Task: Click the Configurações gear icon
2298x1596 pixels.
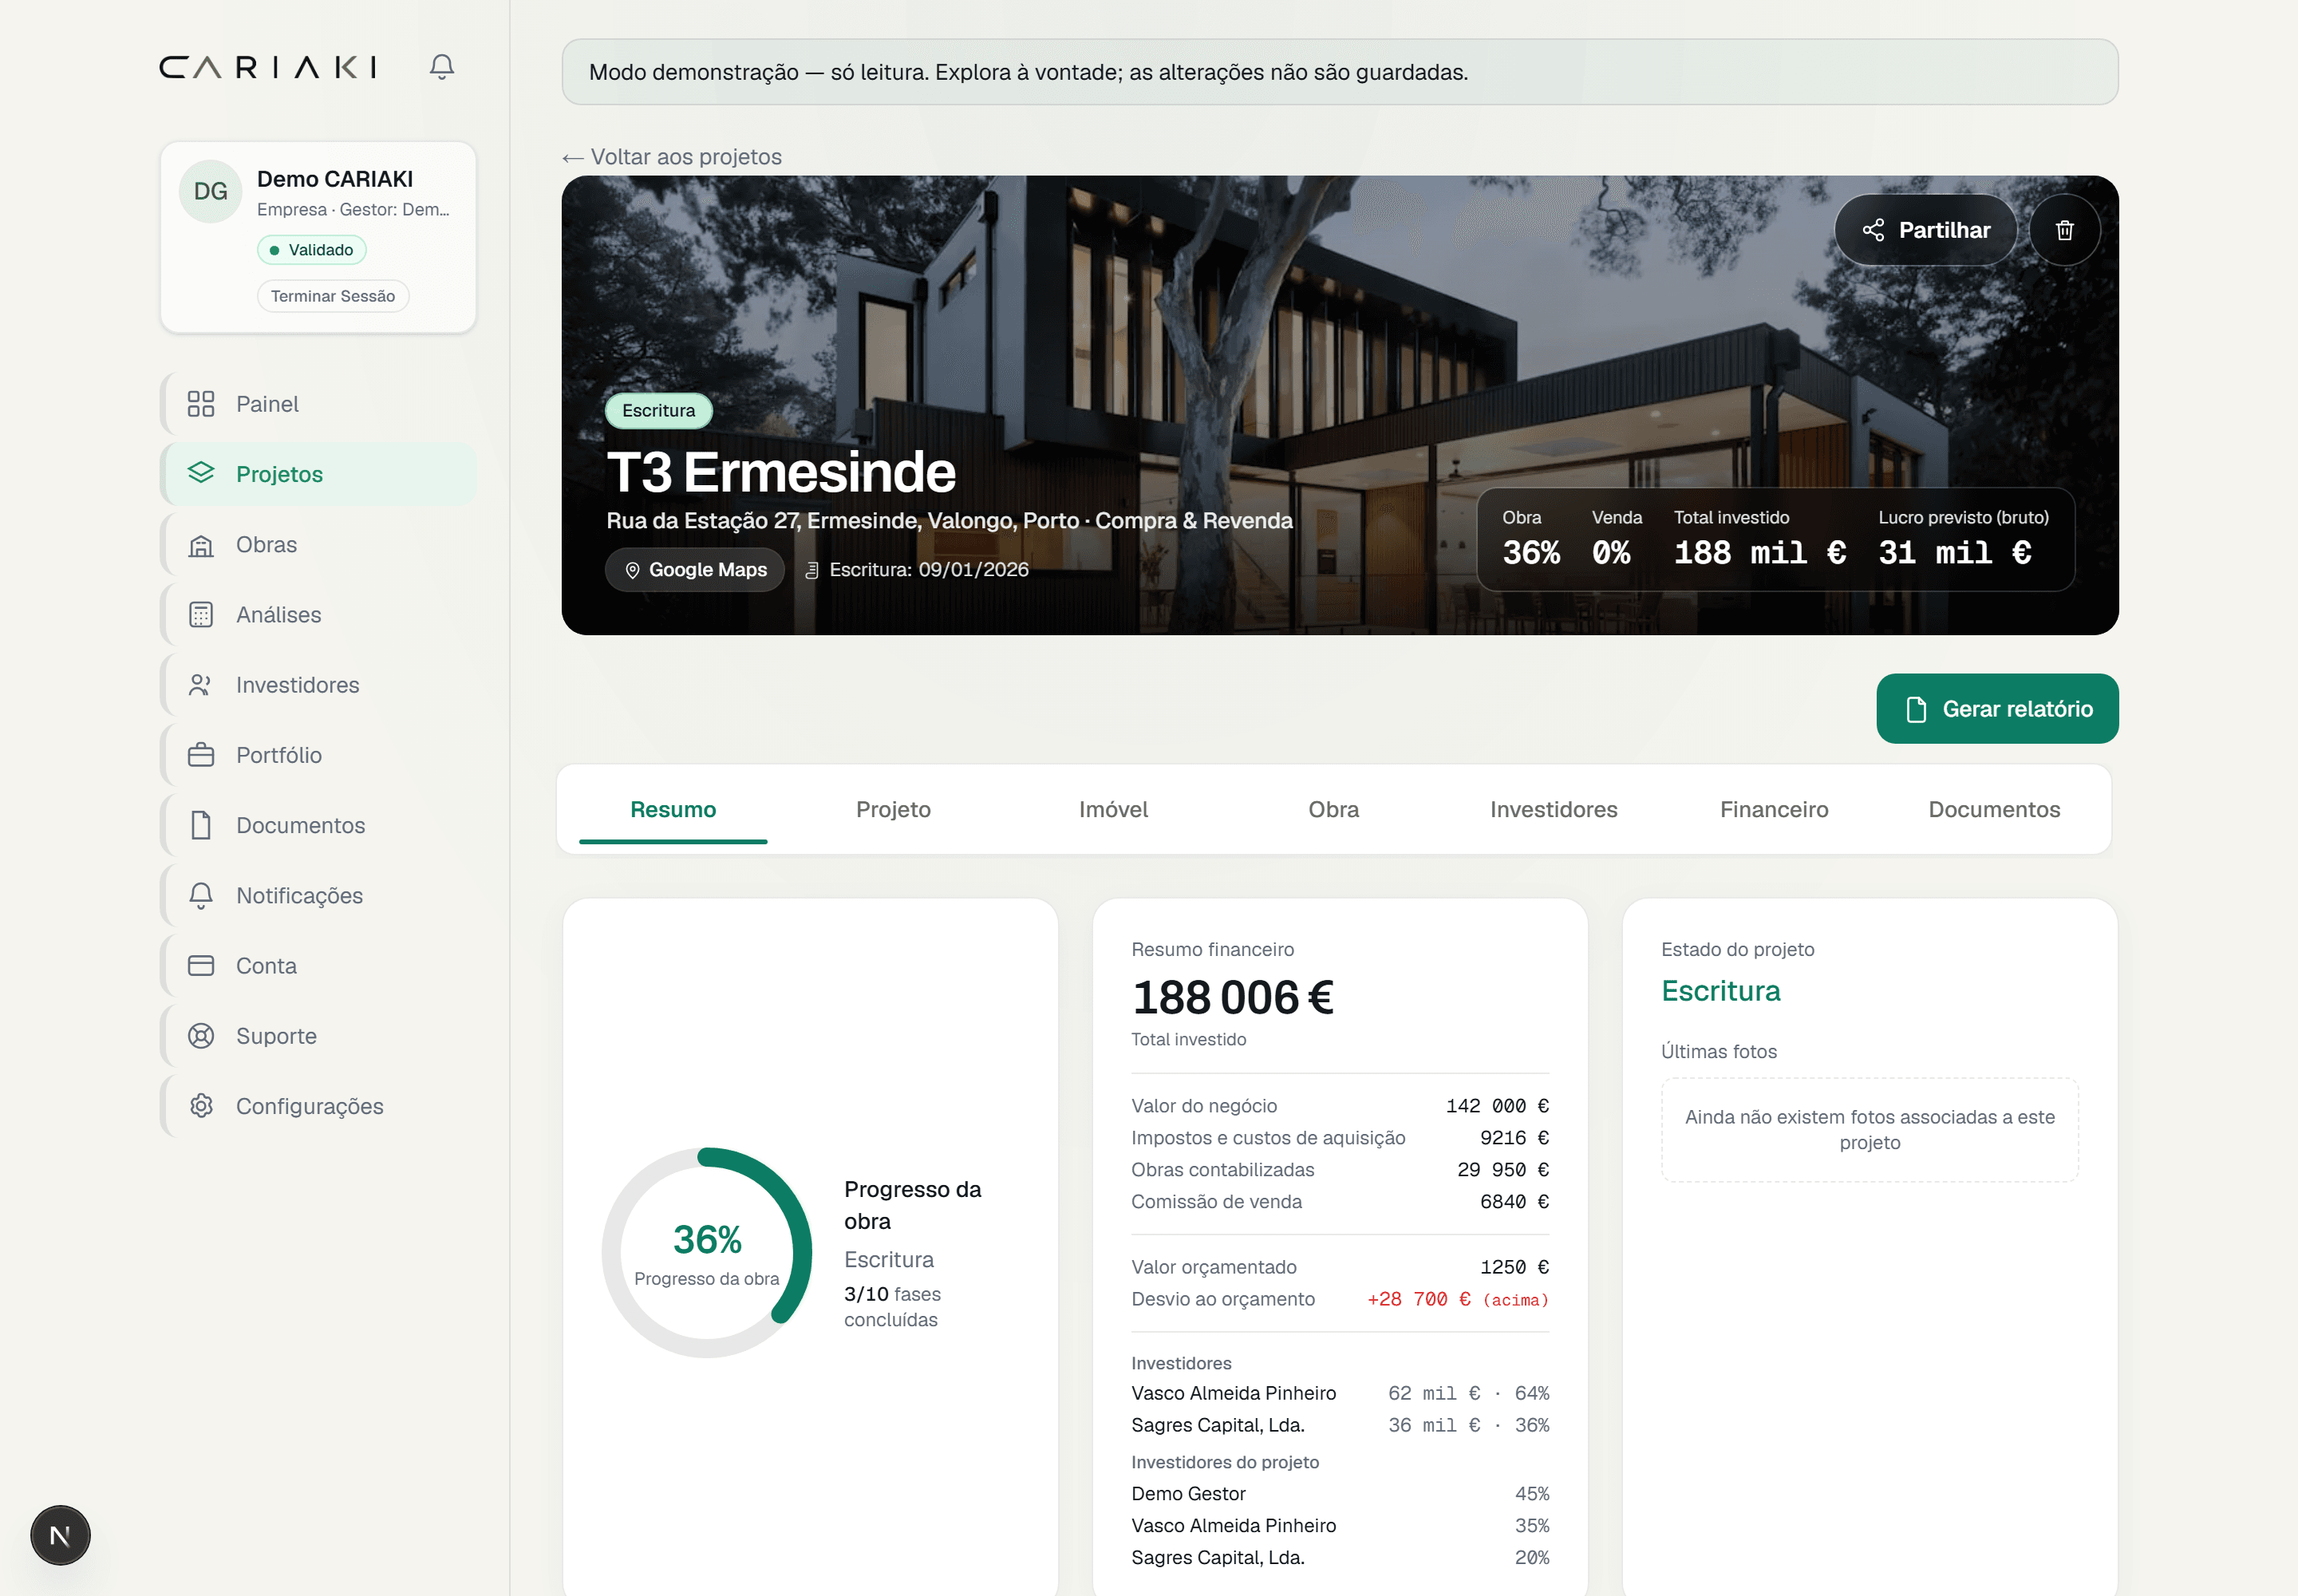Action: [x=201, y=1106]
